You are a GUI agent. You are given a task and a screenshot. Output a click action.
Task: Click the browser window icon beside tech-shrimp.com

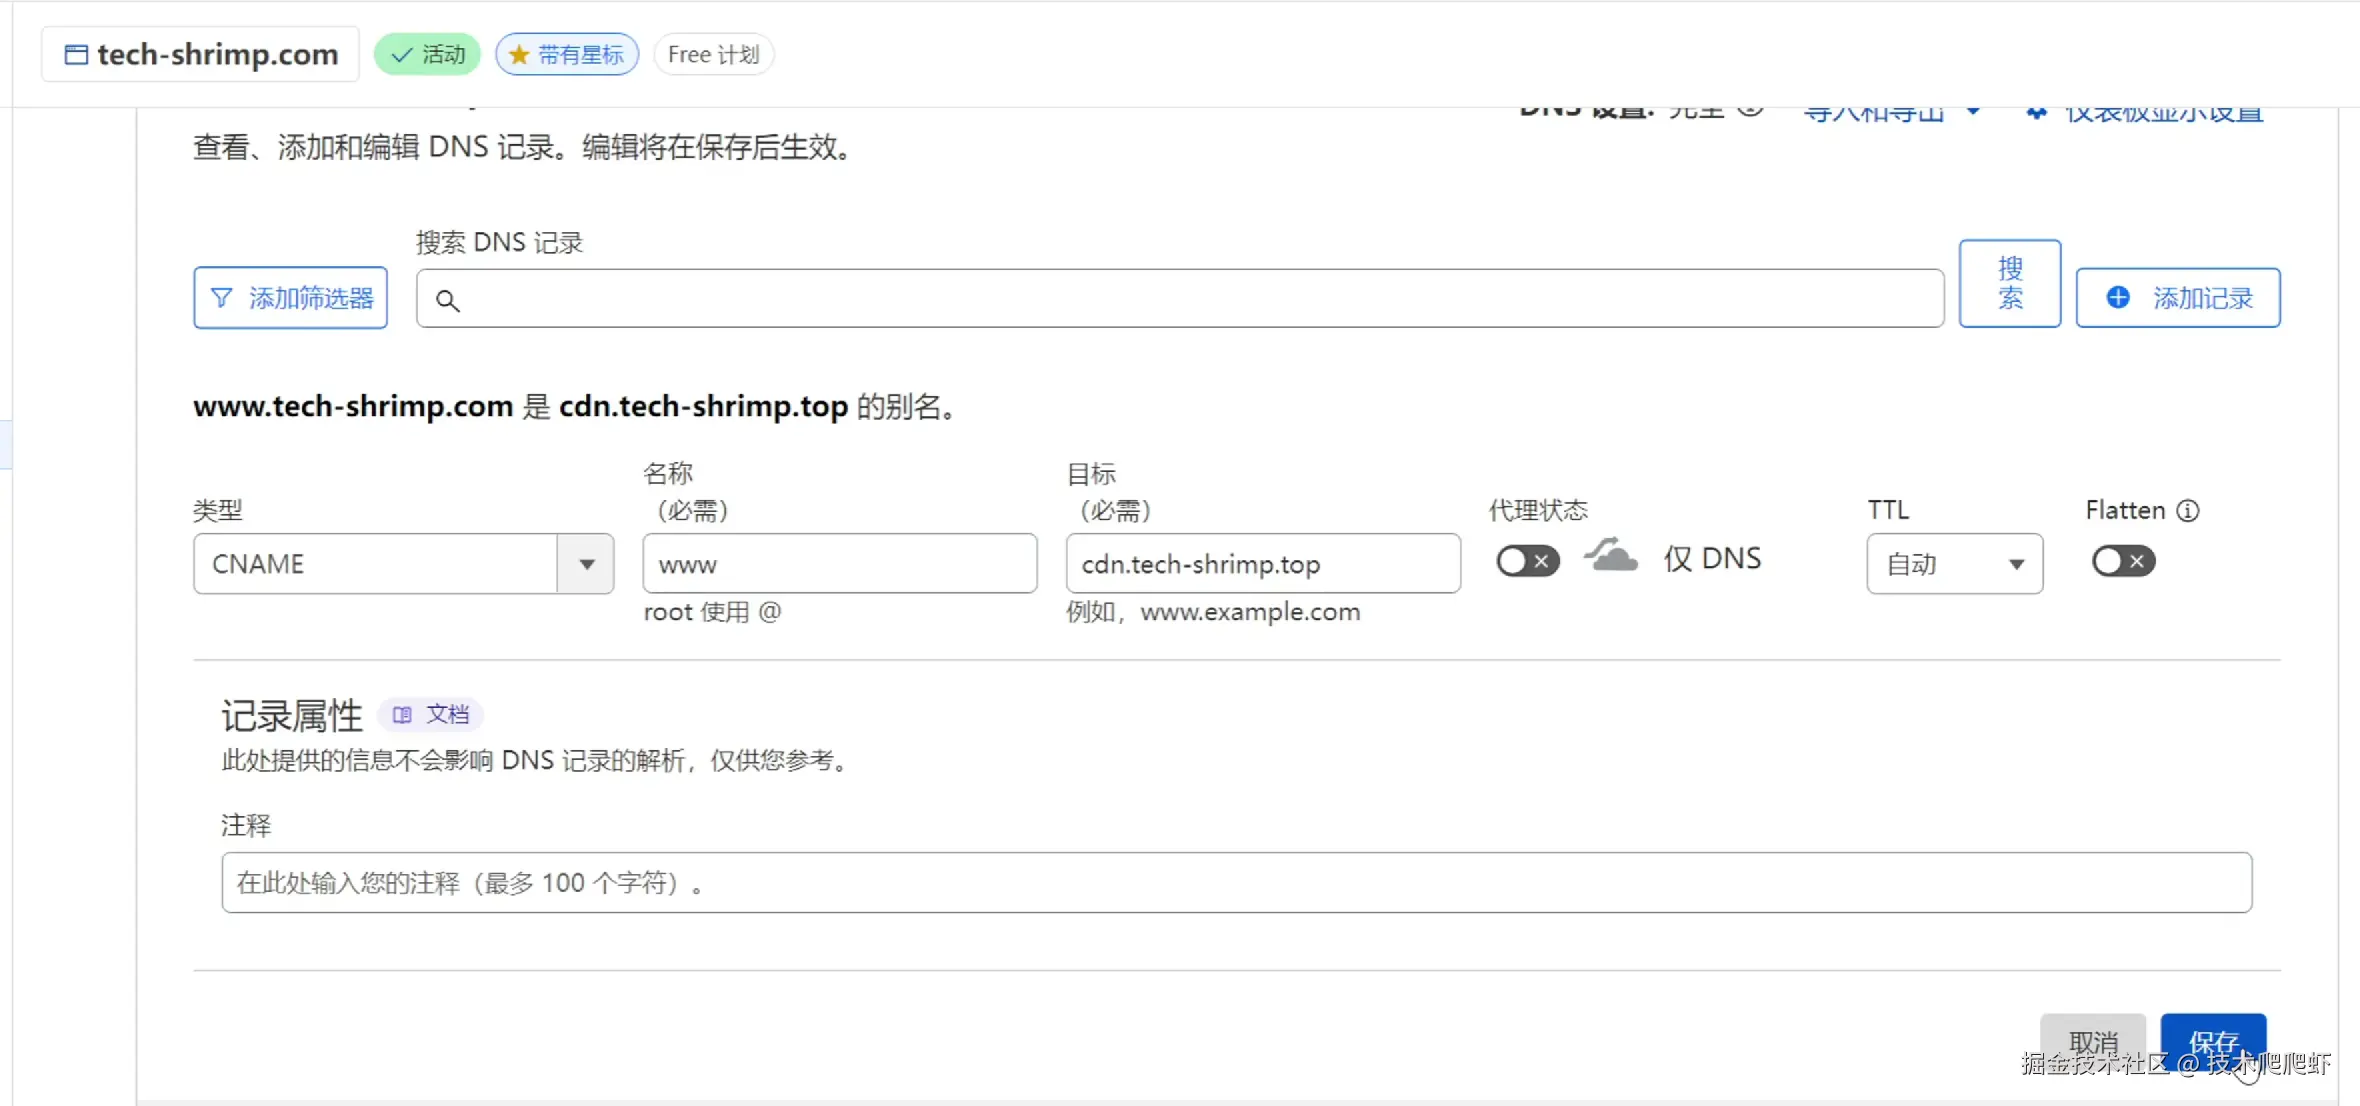pos(76,55)
